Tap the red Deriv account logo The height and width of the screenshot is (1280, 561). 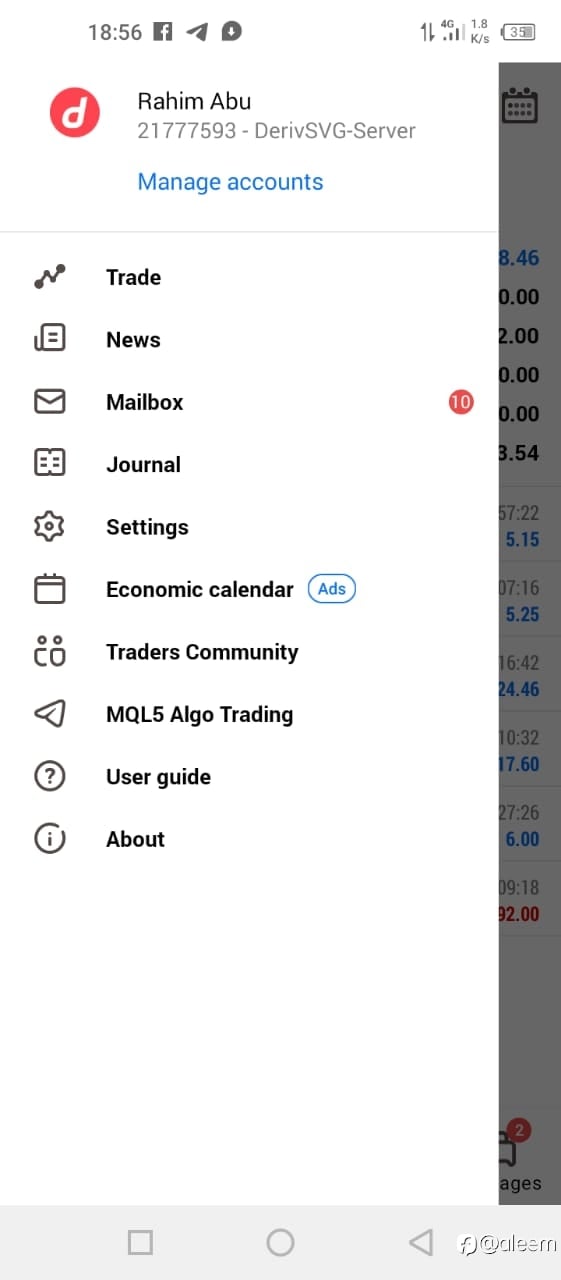[76, 112]
